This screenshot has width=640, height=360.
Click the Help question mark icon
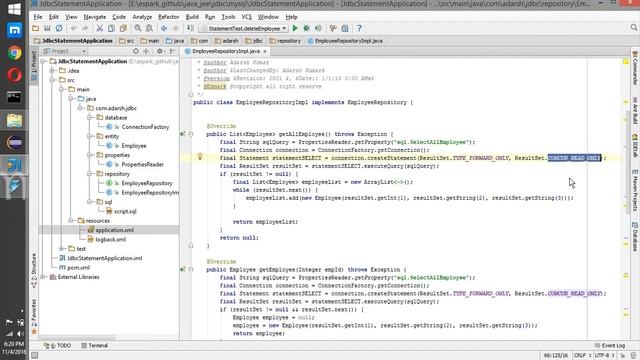tap(359, 28)
